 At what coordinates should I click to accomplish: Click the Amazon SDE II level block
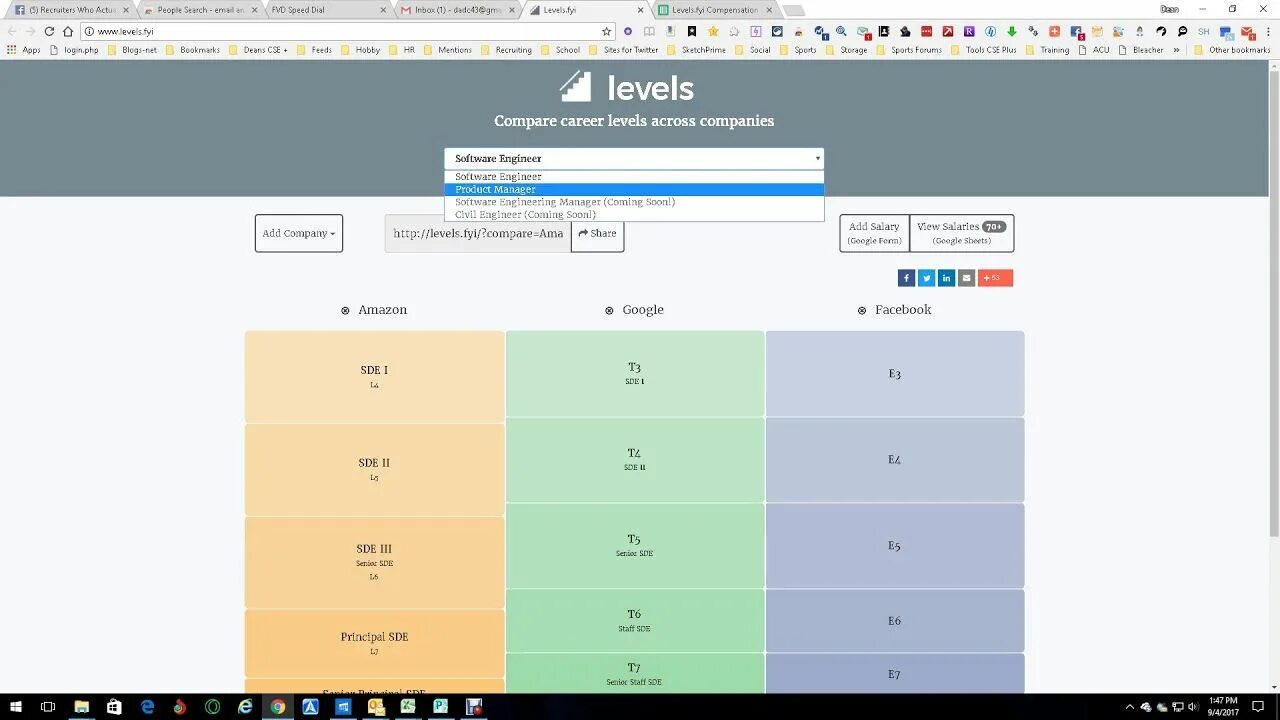(x=374, y=469)
